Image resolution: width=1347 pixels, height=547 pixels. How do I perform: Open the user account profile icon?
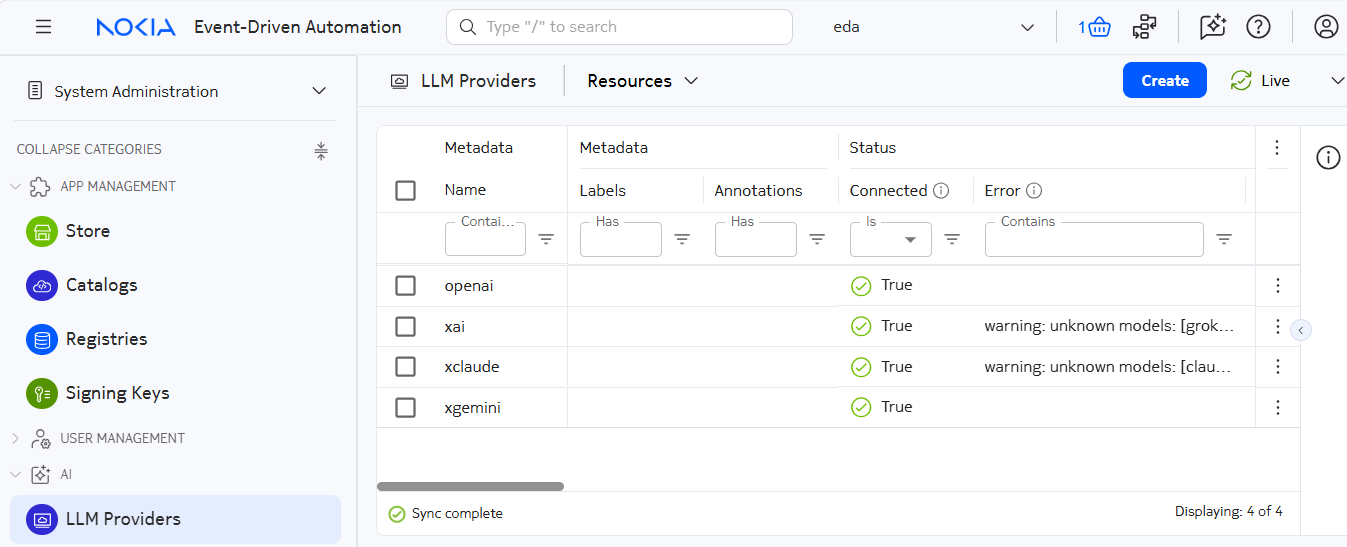pos(1326,27)
